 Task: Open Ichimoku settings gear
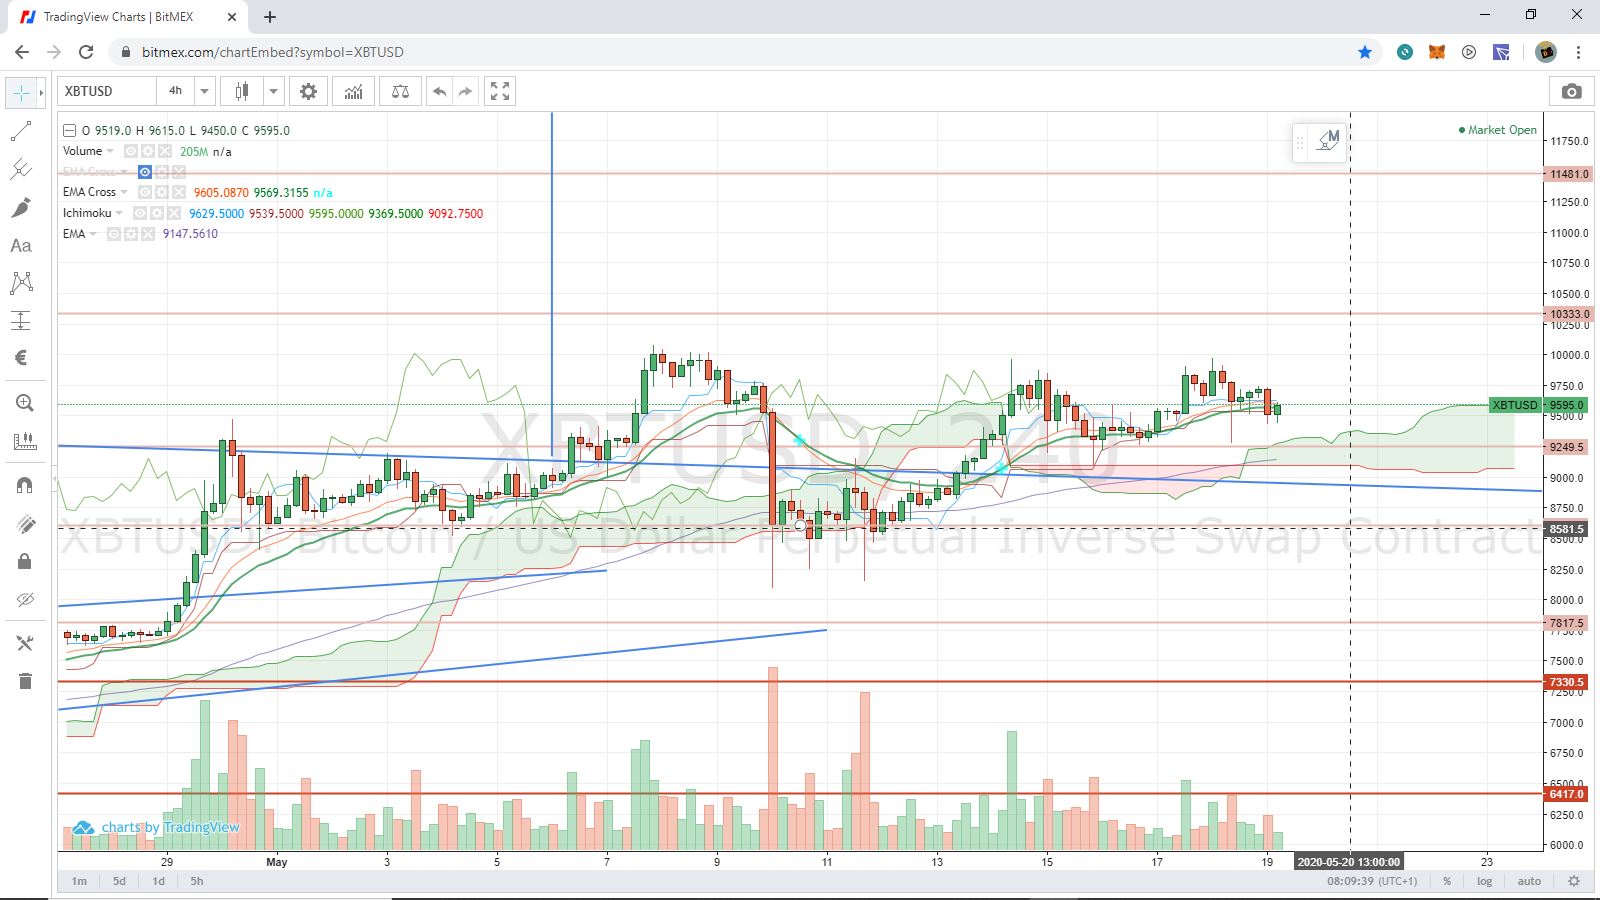(x=157, y=213)
